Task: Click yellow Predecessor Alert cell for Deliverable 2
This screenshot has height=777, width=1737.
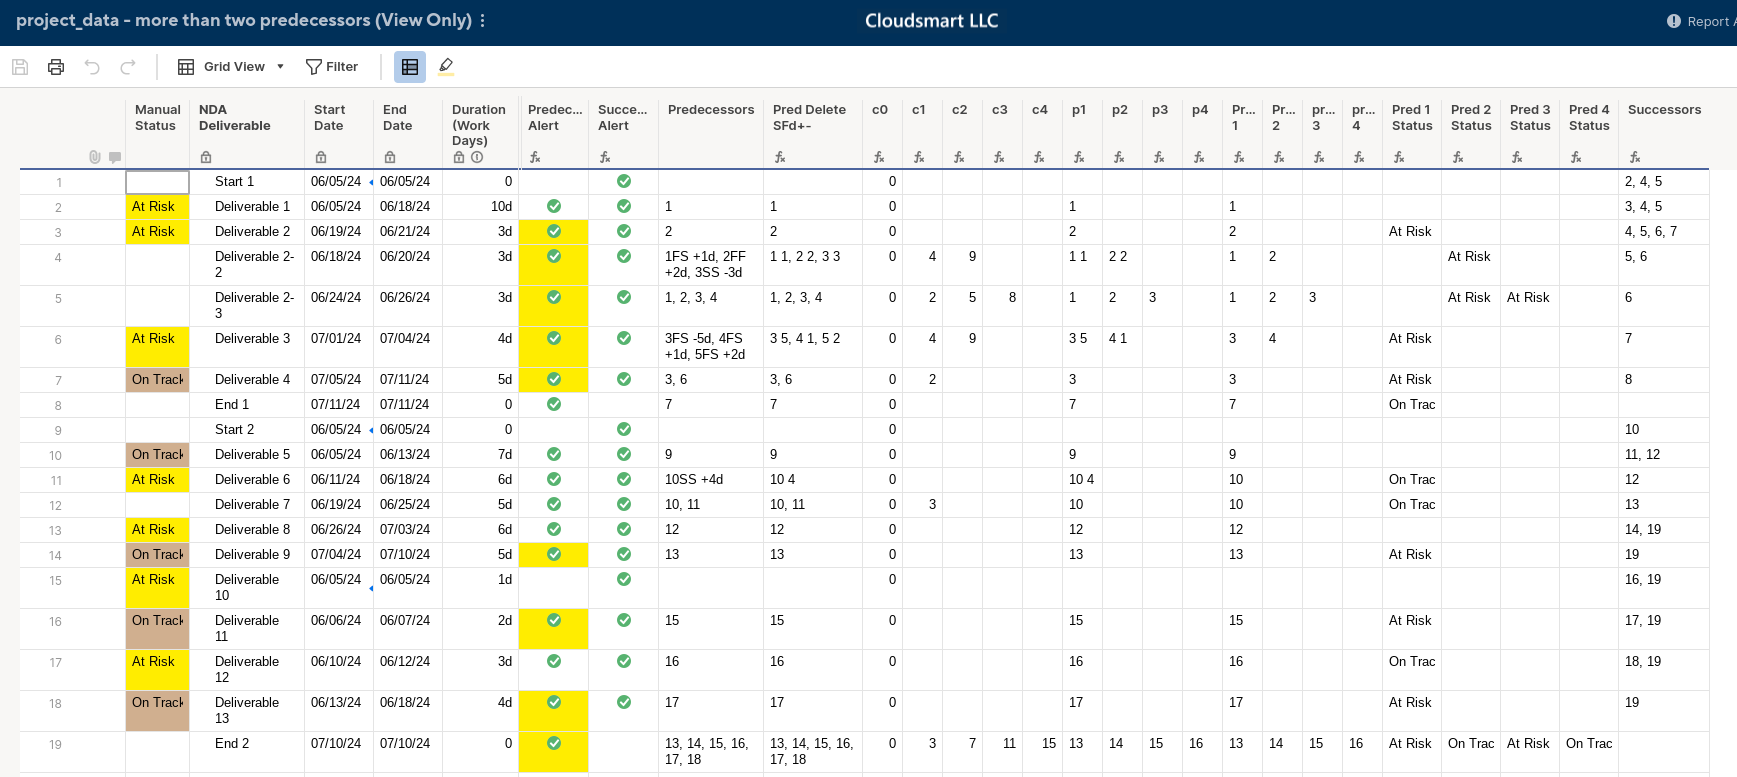Action: tap(554, 232)
